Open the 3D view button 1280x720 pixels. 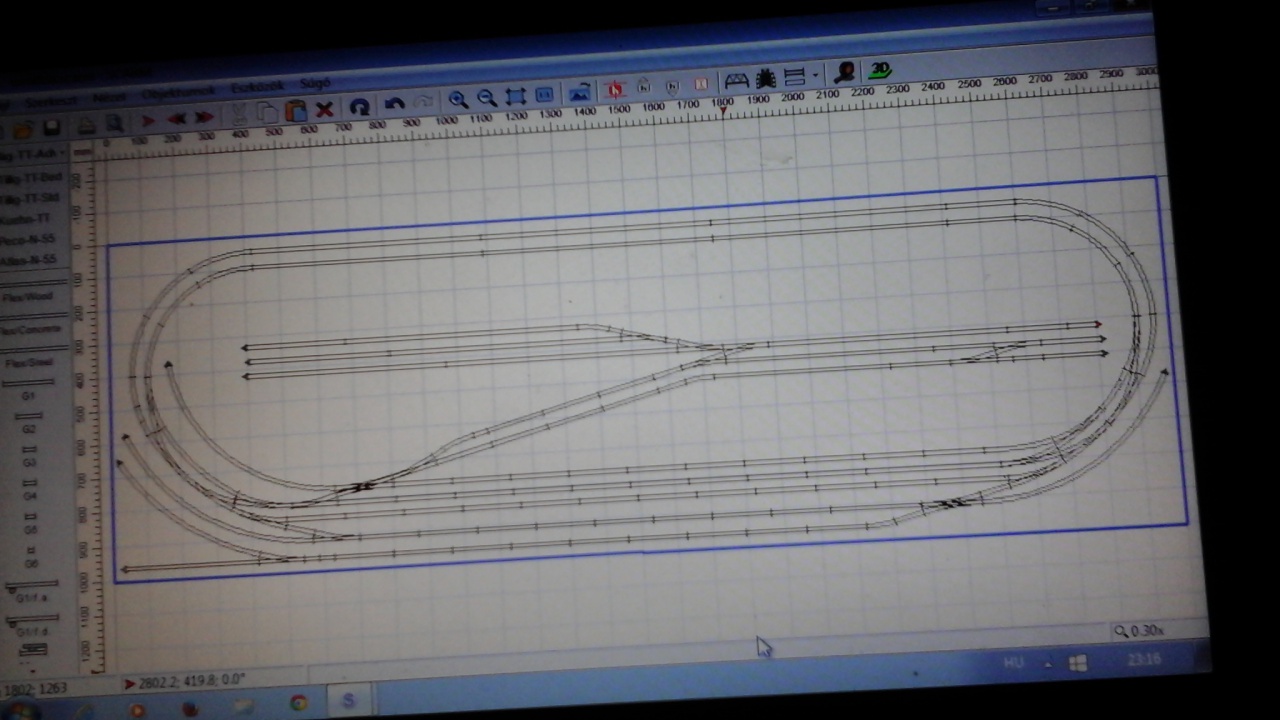[x=880, y=70]
